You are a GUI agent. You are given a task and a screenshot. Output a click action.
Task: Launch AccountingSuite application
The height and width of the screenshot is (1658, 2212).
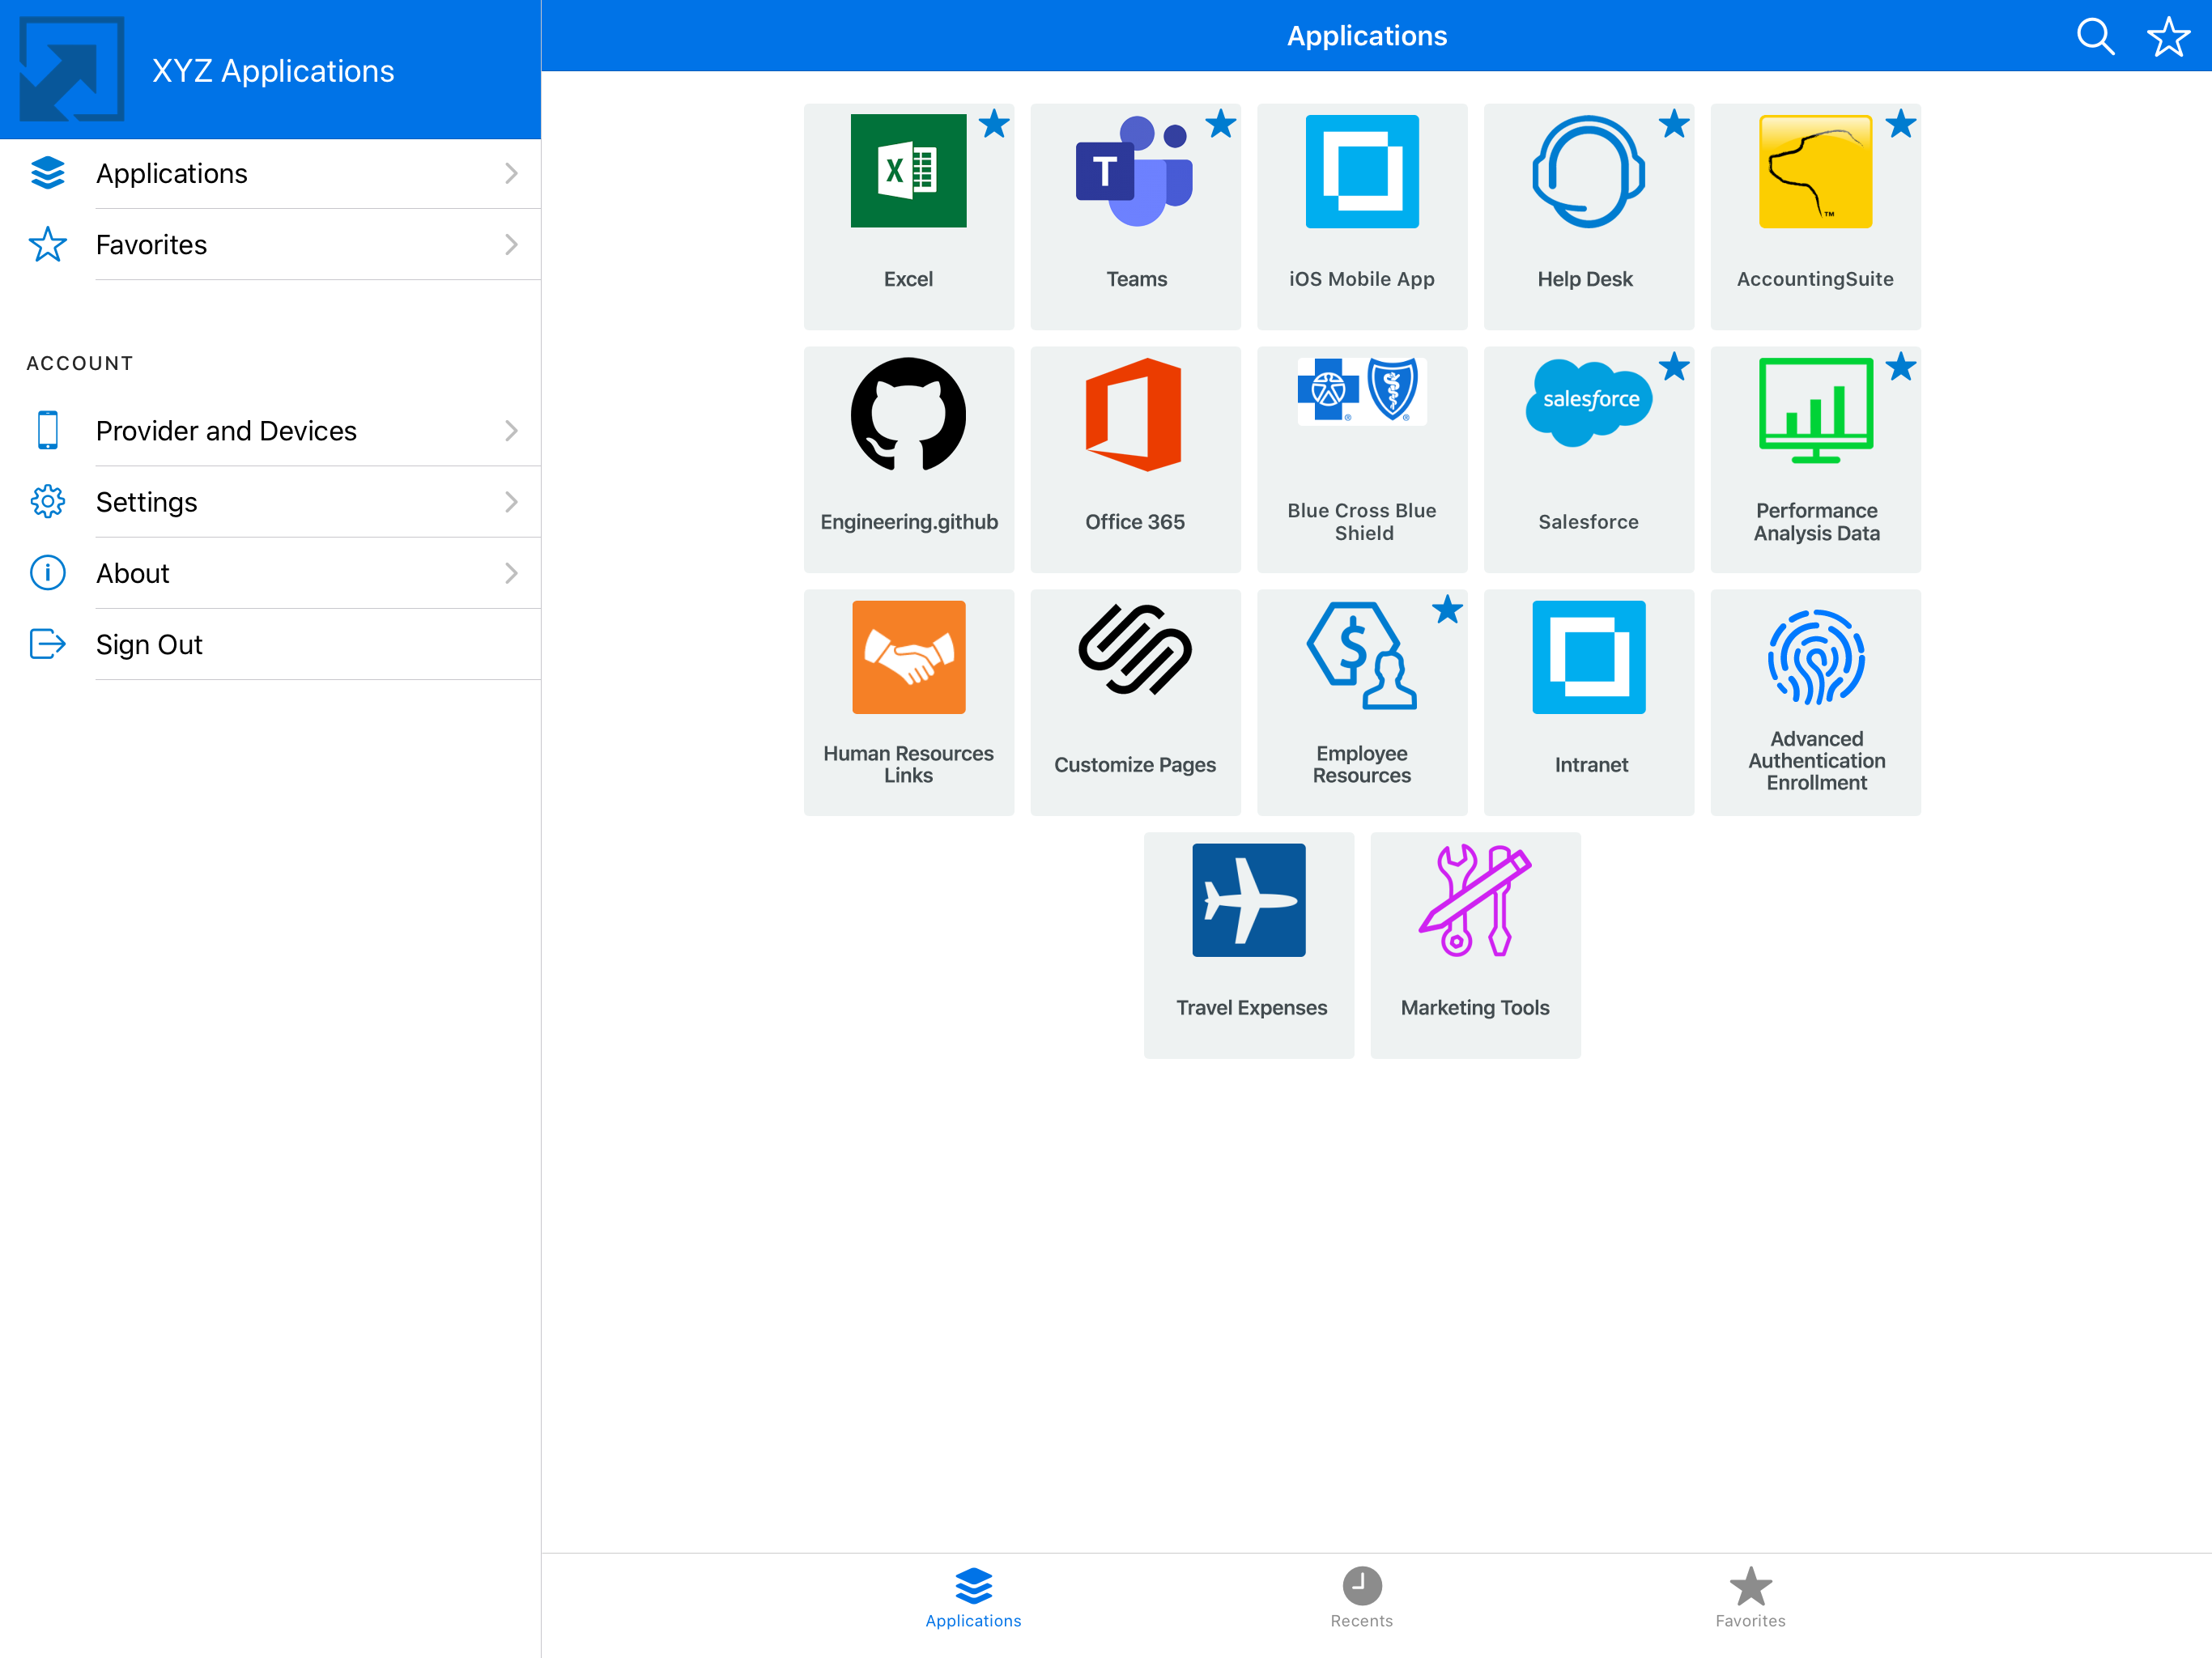coord(1815,216)
